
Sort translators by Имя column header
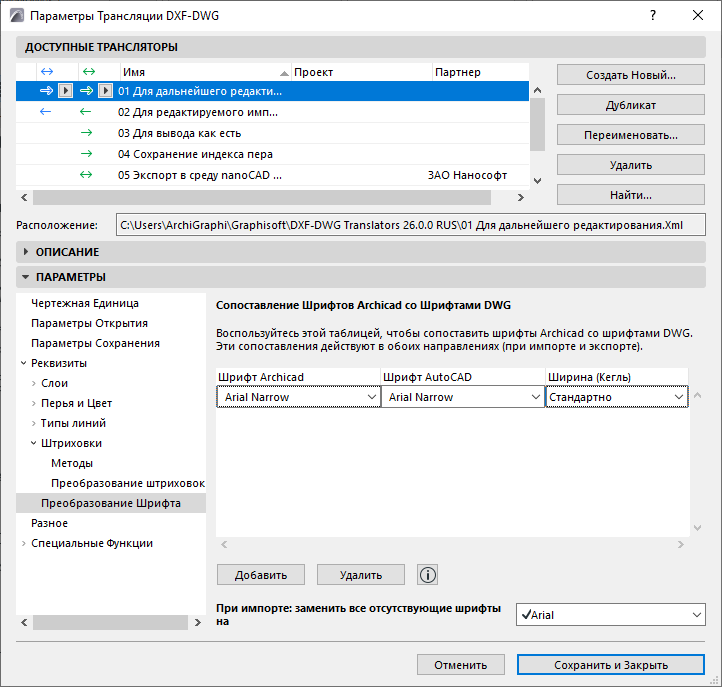[x=205, y=72]
